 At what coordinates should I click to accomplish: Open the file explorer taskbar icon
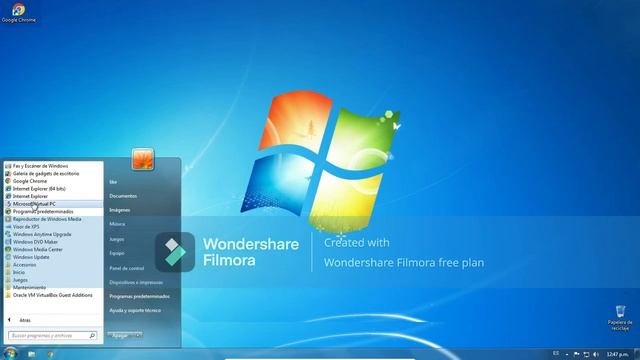(31, 354)
